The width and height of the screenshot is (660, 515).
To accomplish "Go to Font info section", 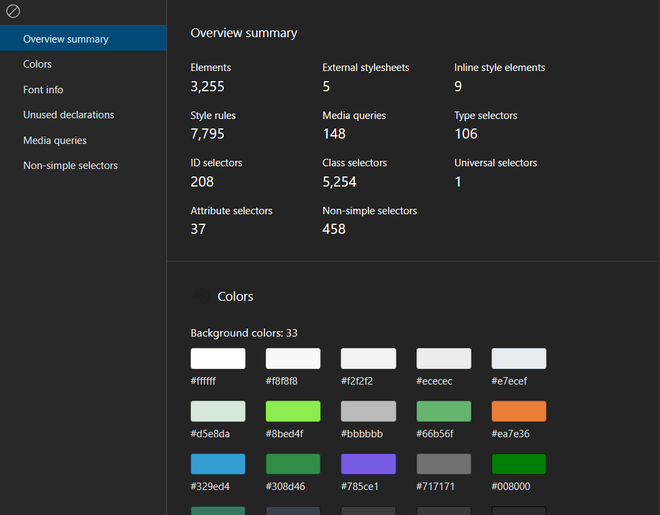I will (43, 90).
